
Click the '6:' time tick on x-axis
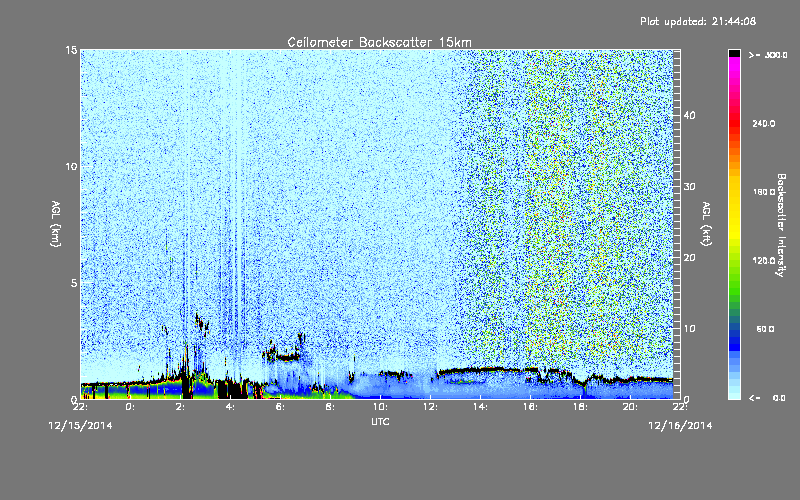[x=280, y=407]
